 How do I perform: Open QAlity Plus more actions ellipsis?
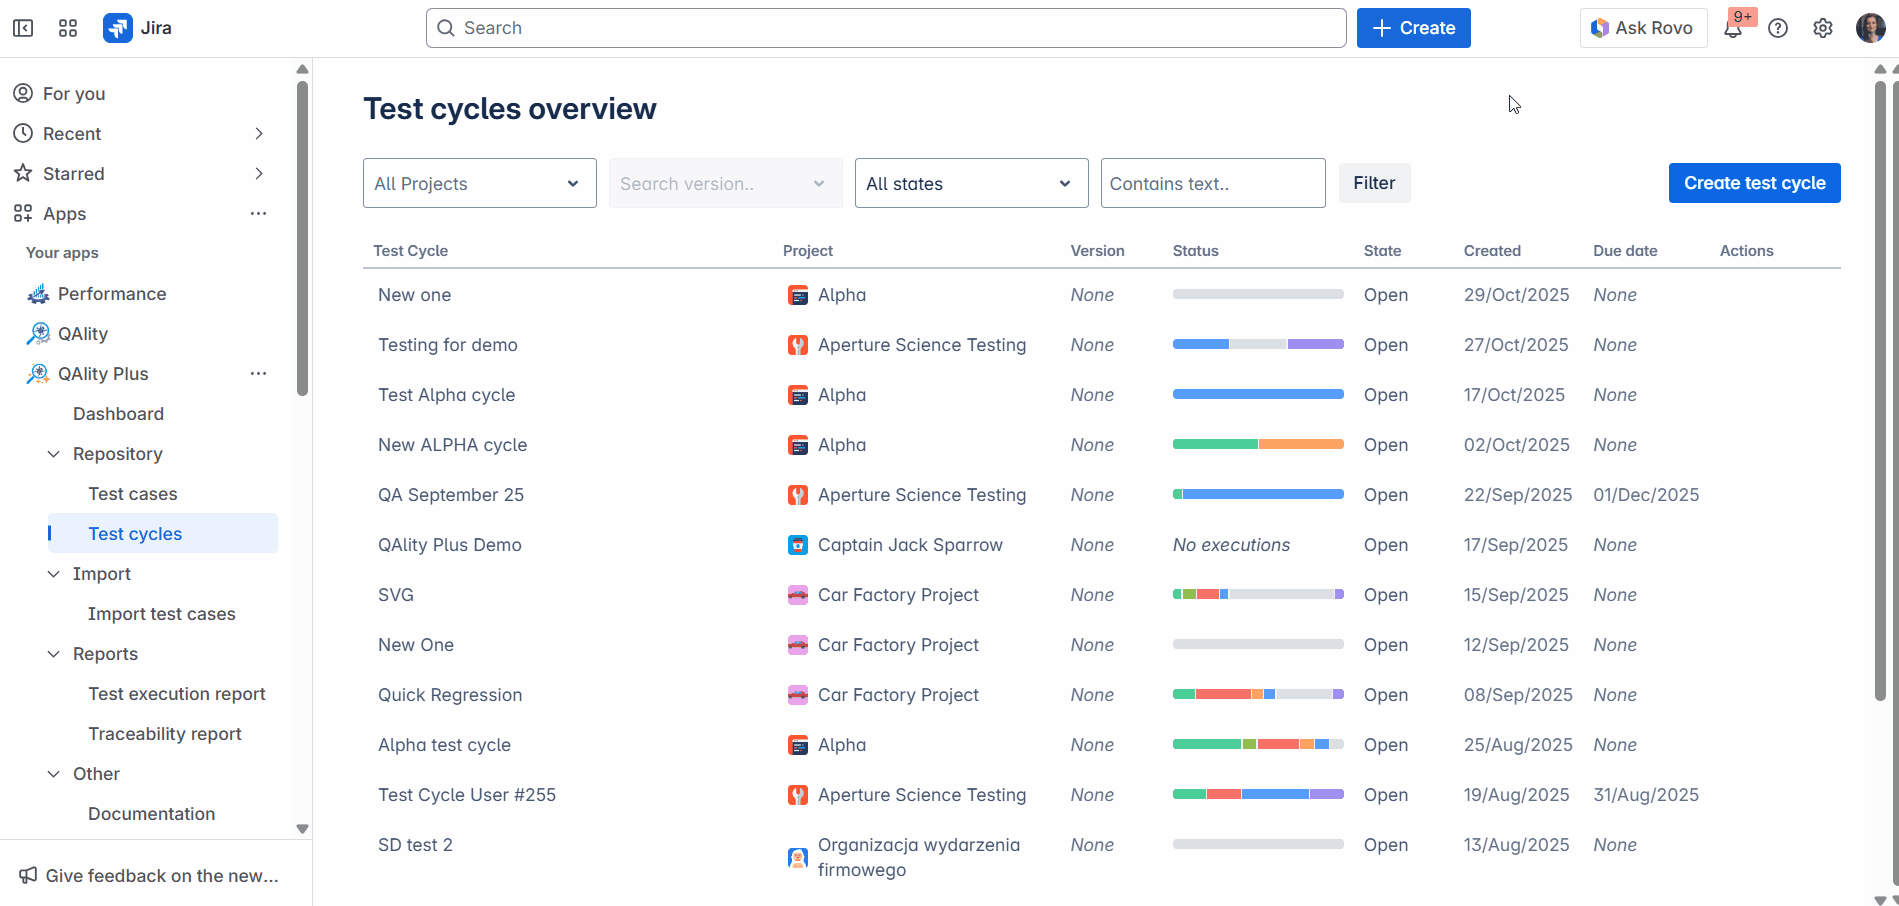point(258,374)
